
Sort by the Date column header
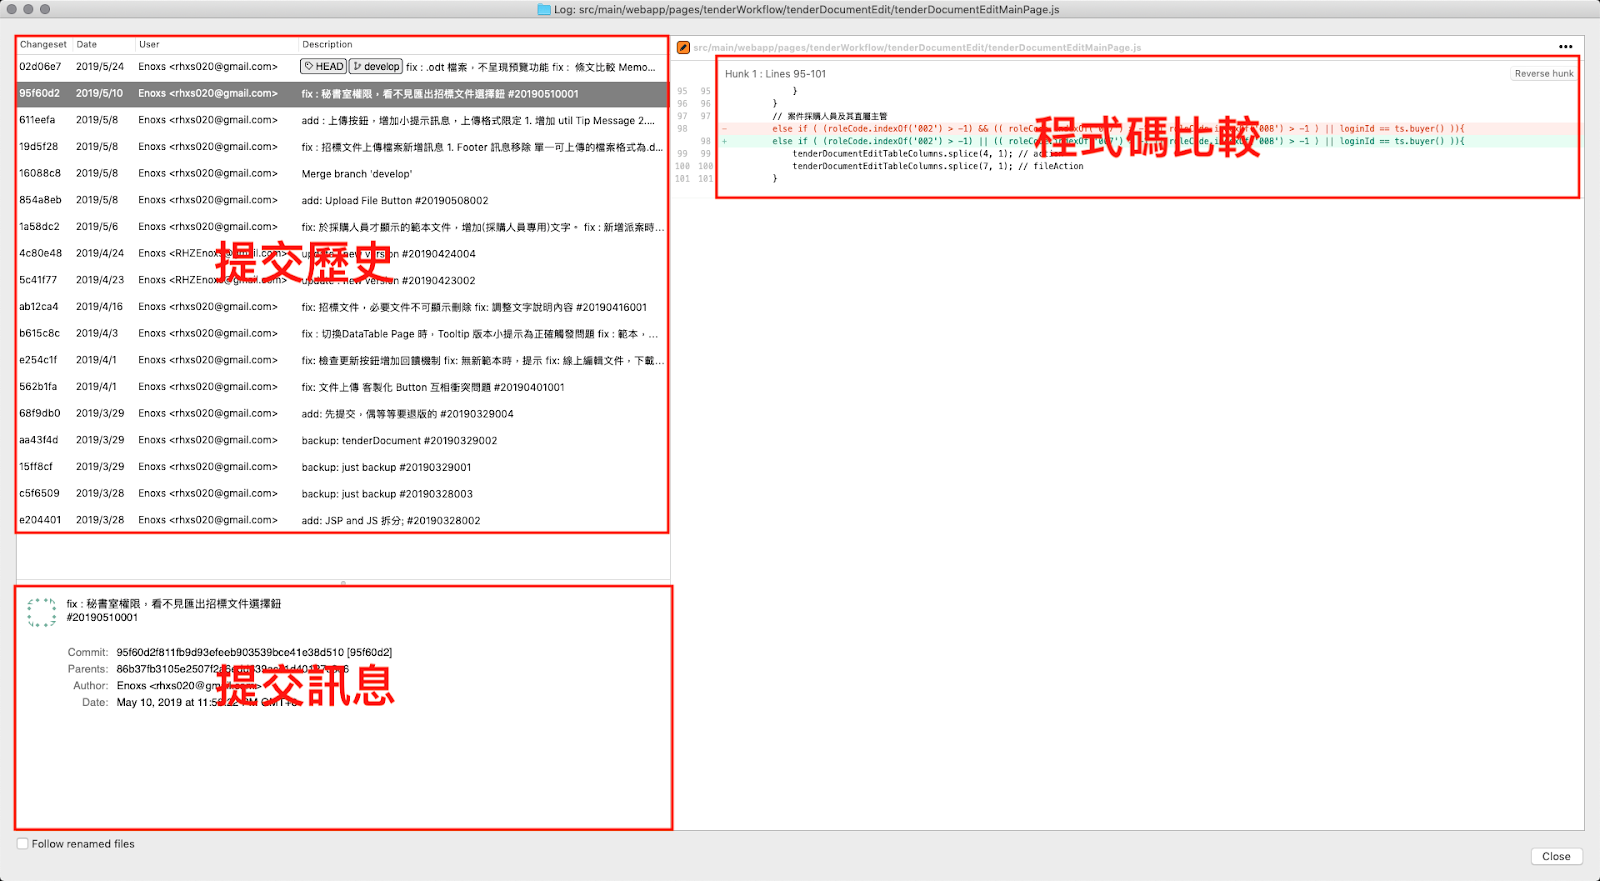point(103,45)
